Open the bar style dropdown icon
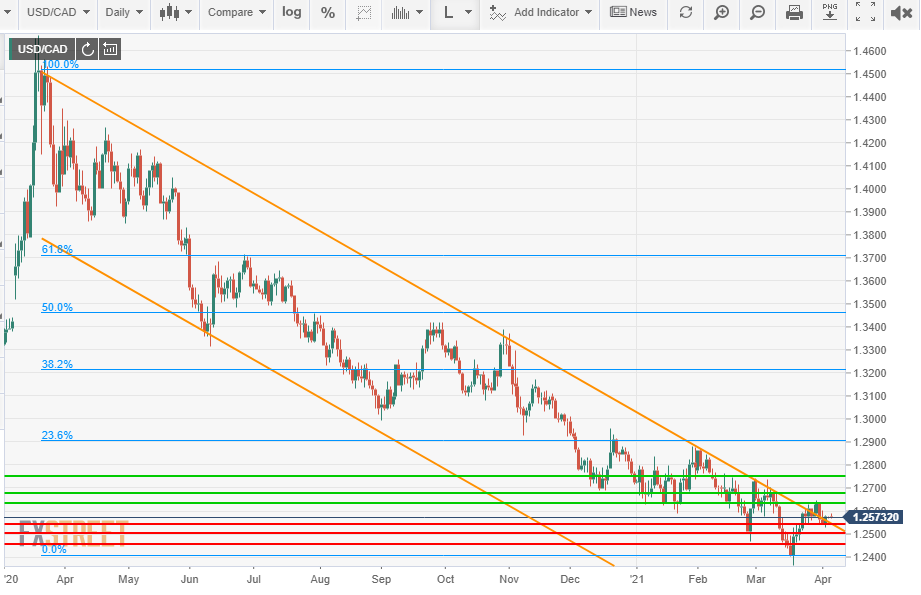Viewport: 921px width, 595px height. (405, 13)
